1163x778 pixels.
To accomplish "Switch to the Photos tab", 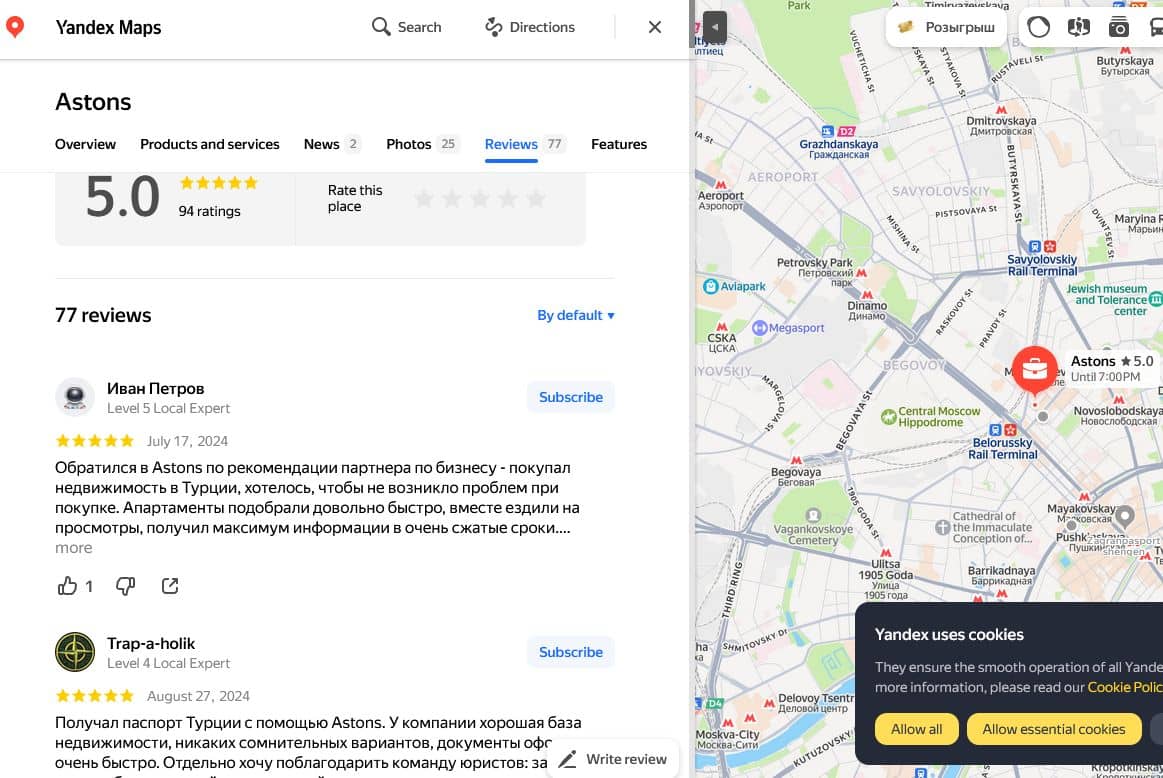I will pyautogui.click(x=408, y=144).
